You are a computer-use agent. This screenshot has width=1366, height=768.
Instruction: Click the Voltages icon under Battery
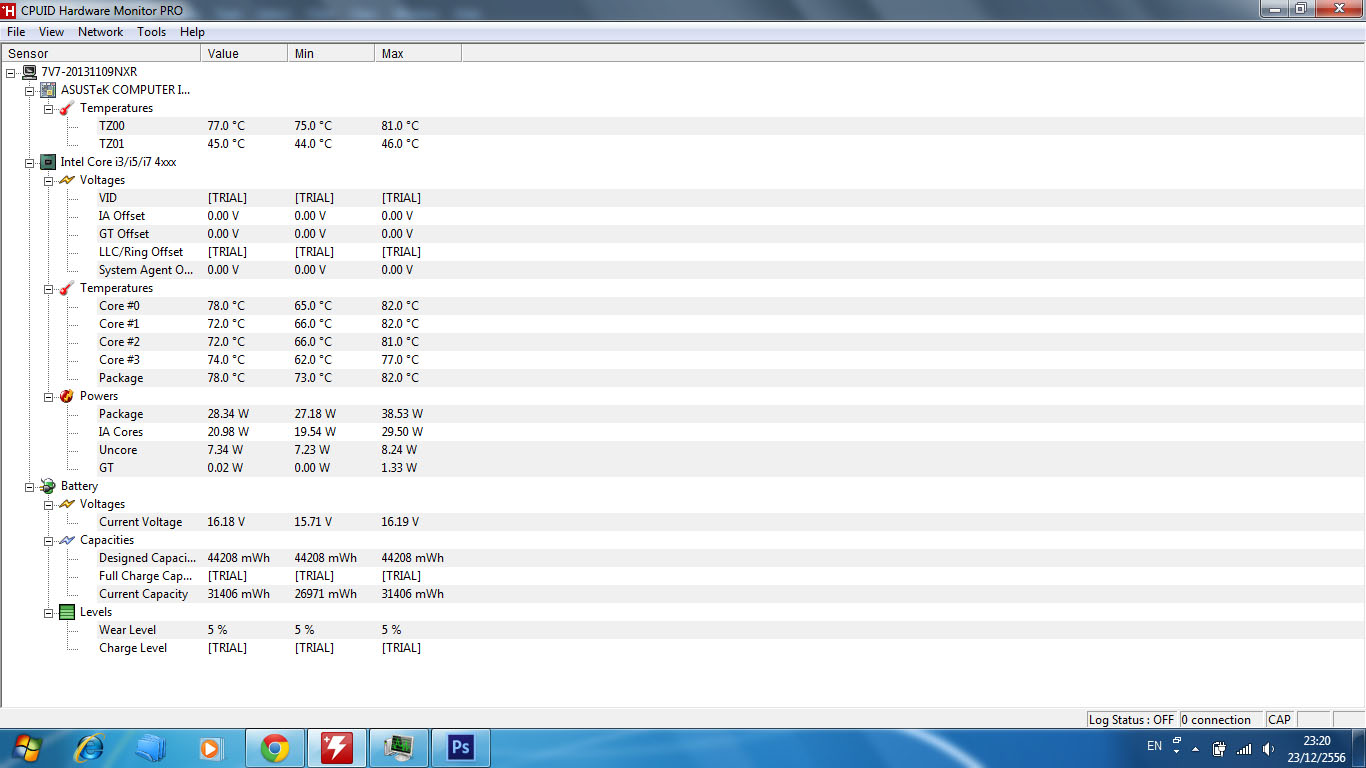67,504
